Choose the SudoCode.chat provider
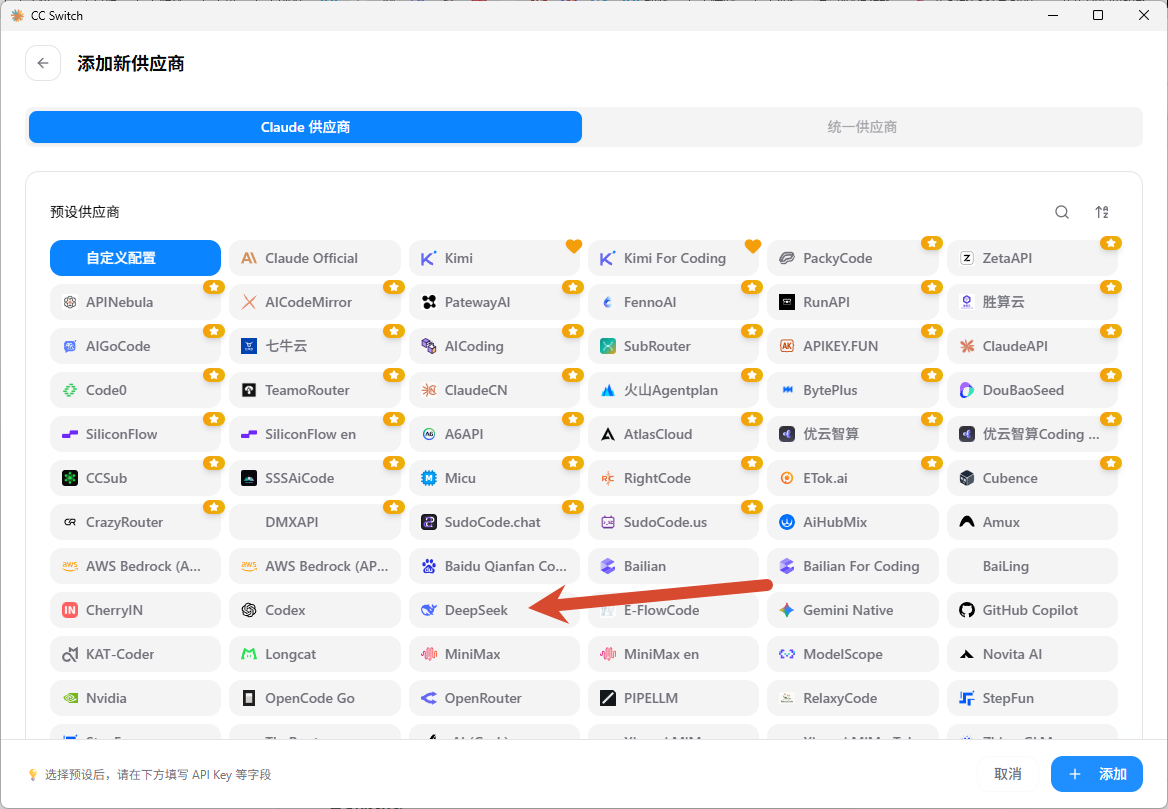 click(x=495, y=522)
